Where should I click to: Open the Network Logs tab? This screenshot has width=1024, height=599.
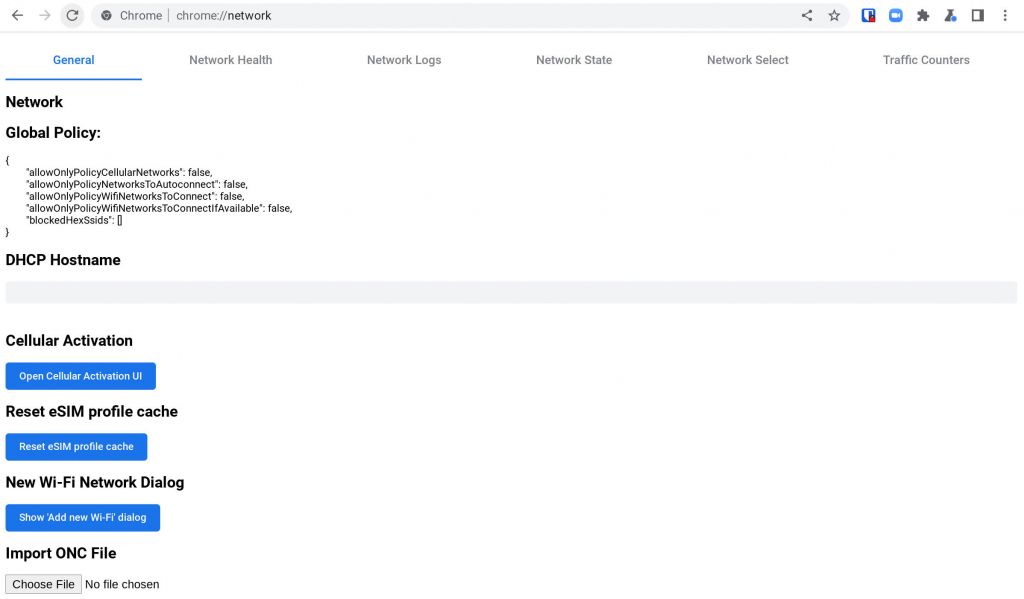pyautogui.click(x=404, y=60)
